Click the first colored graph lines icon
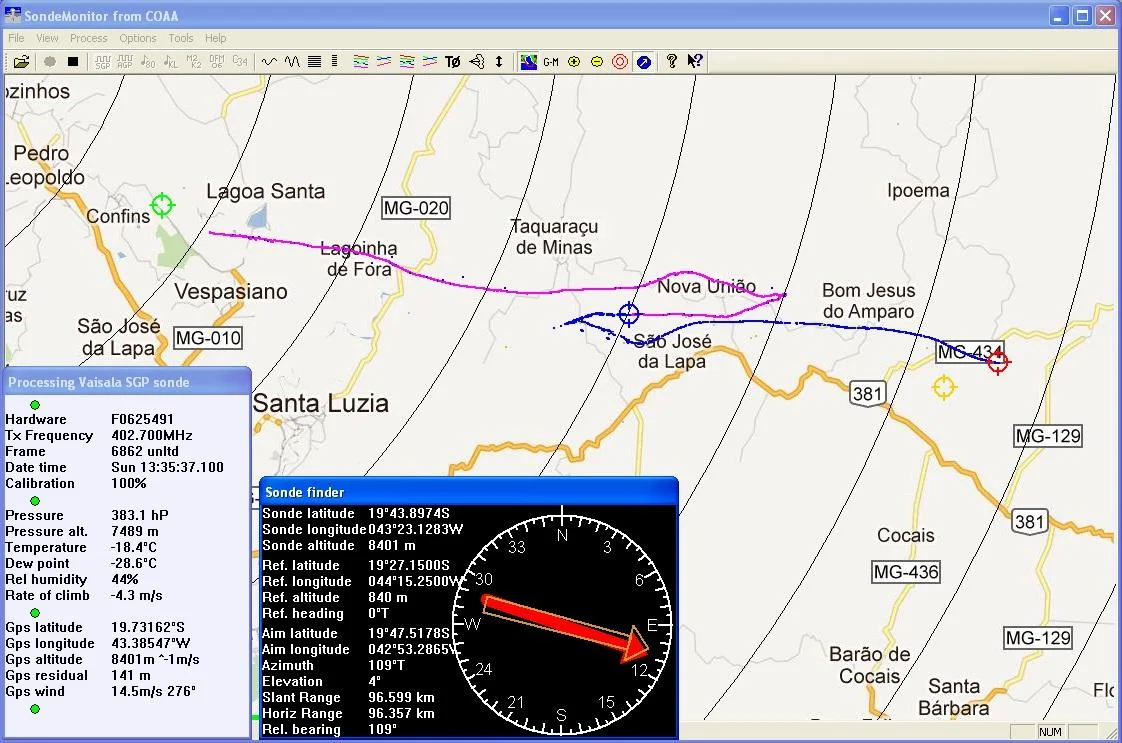The image size is (1122, 743). [361, 62]
